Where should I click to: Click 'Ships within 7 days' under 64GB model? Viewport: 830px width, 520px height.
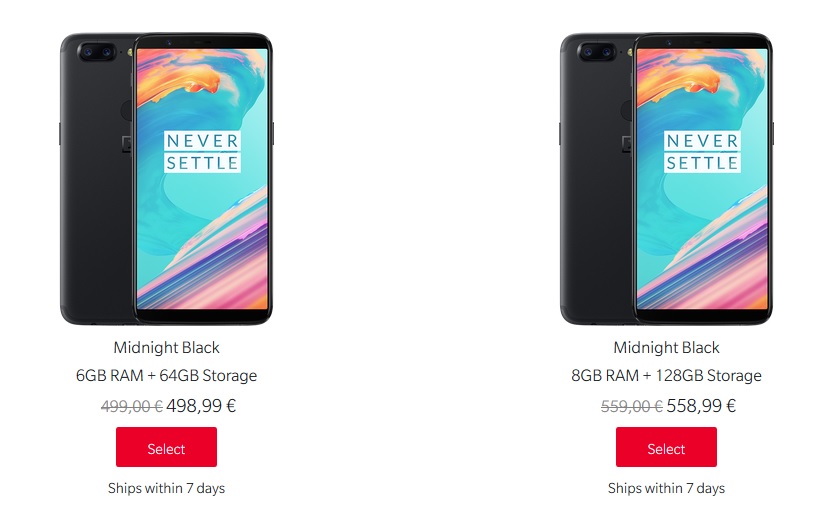(166, 488)
